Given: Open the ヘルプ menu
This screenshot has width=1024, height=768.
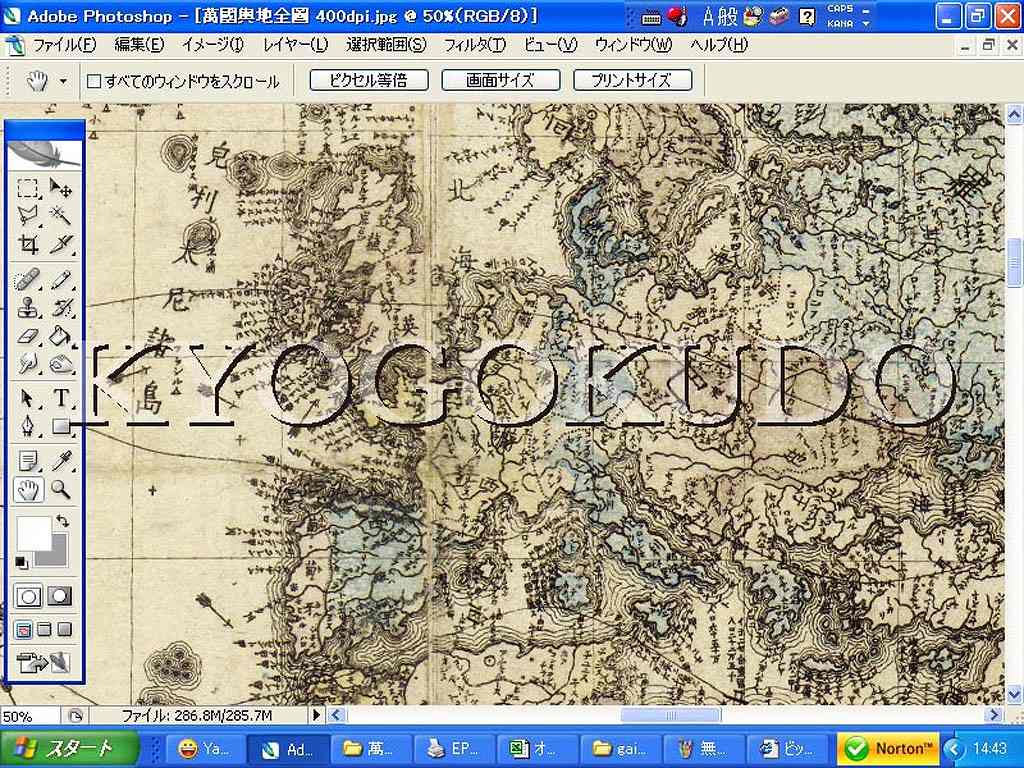Looking at the screenshot, I should [x=719, y=45].
